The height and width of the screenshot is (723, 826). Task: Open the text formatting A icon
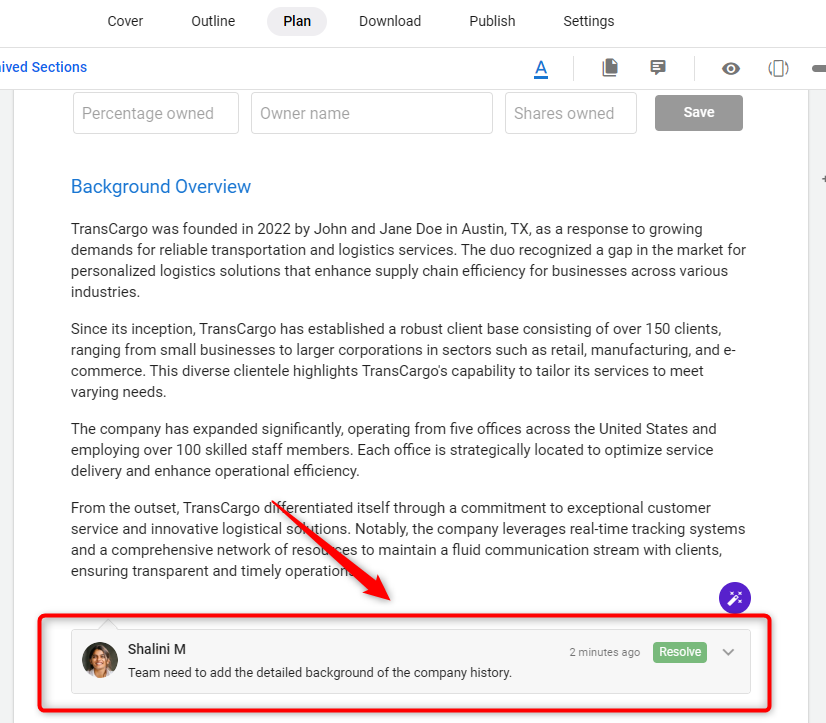(540, 69)
